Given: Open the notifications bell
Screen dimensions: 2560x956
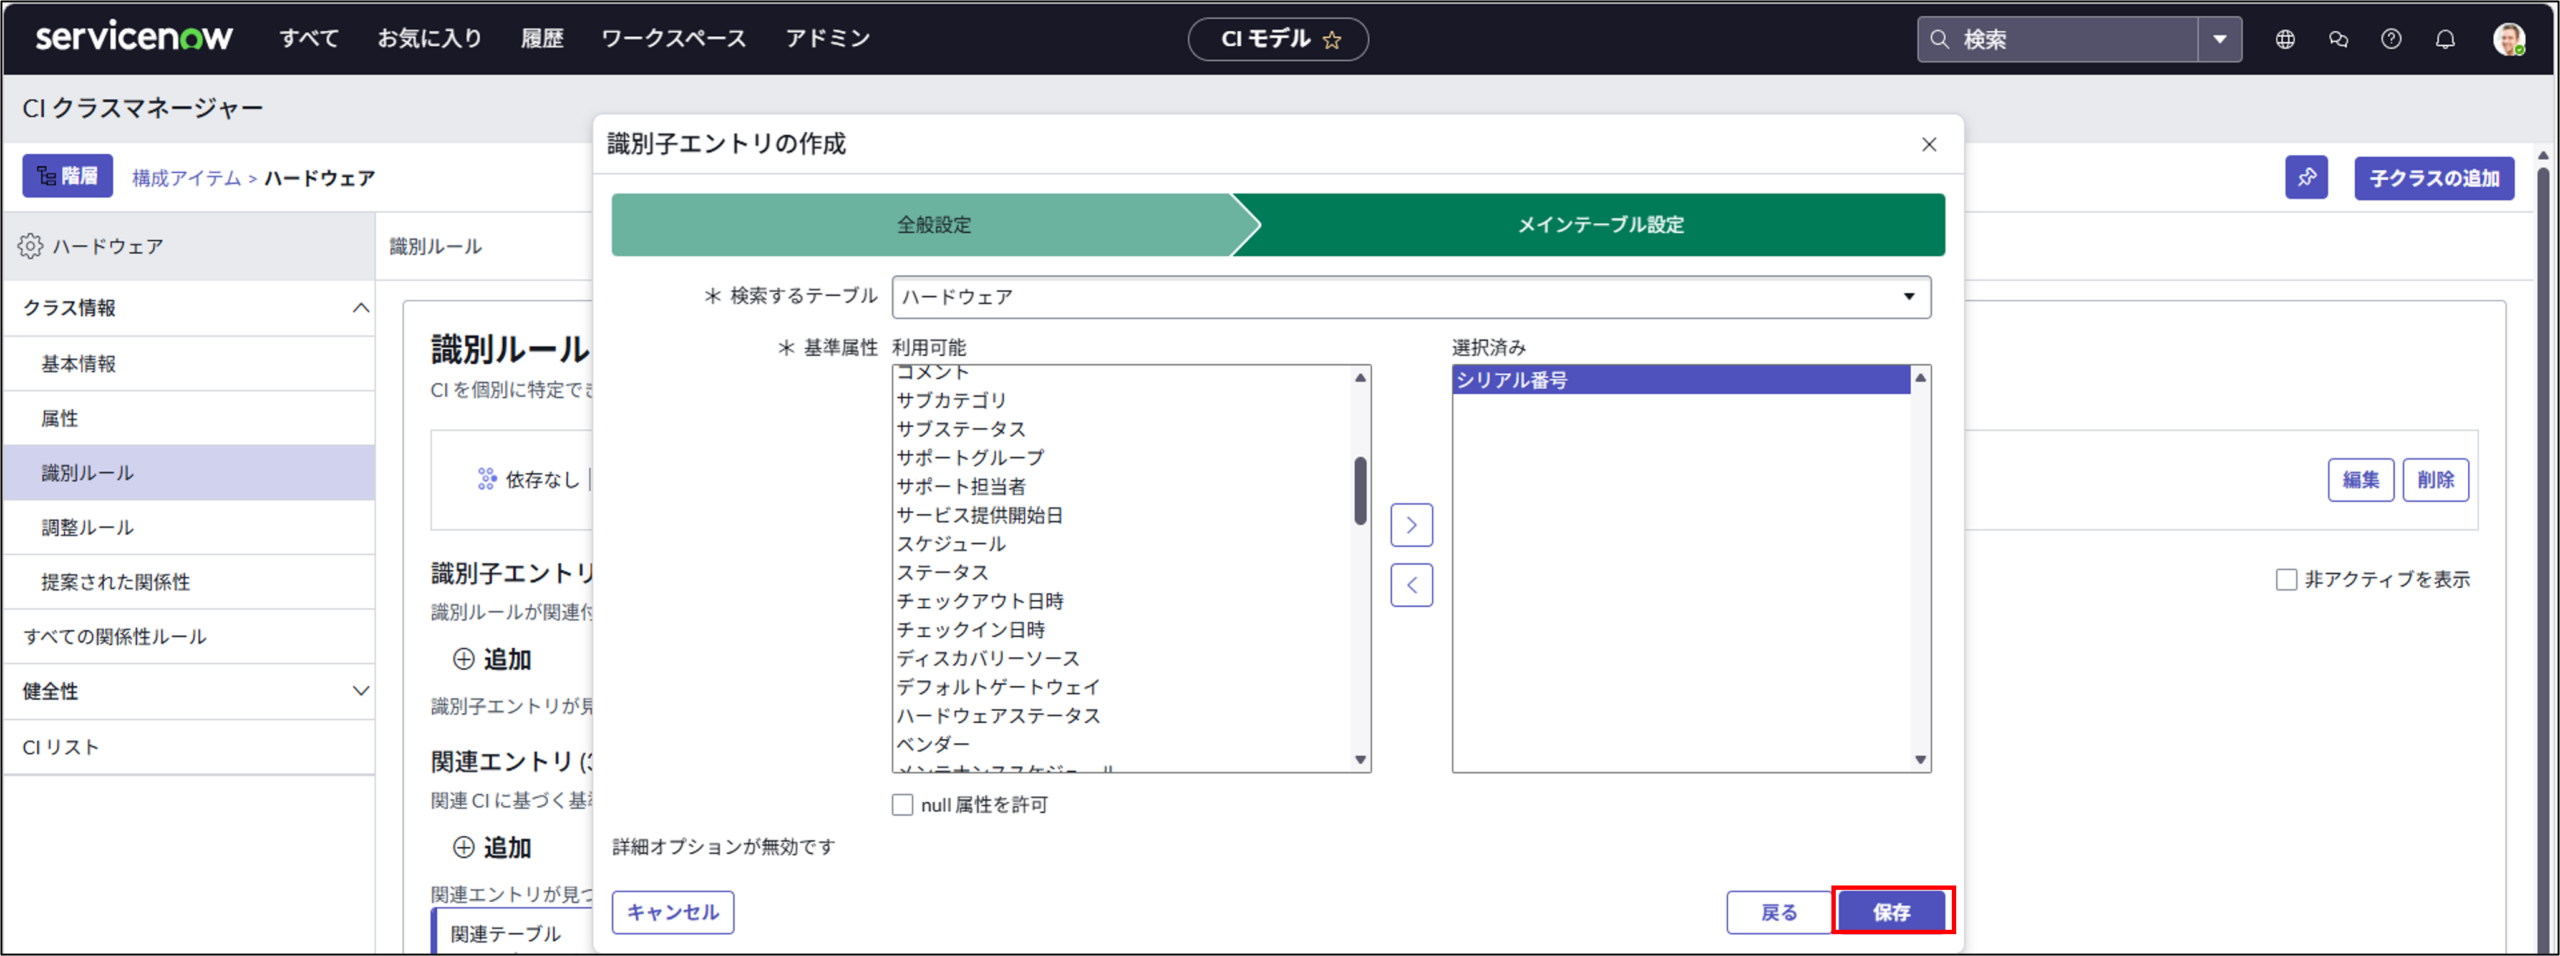Looking at the screenshot, I should (x=2445, y=39).
